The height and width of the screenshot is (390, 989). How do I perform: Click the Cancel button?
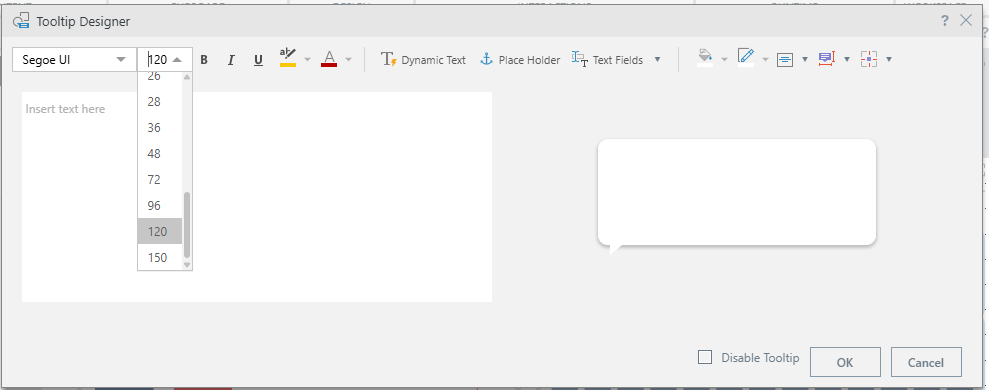tap(926, 362)
